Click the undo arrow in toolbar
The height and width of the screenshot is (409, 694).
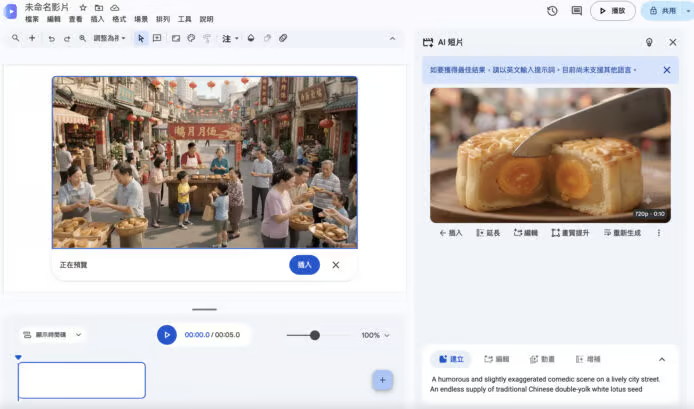[51, 39]
